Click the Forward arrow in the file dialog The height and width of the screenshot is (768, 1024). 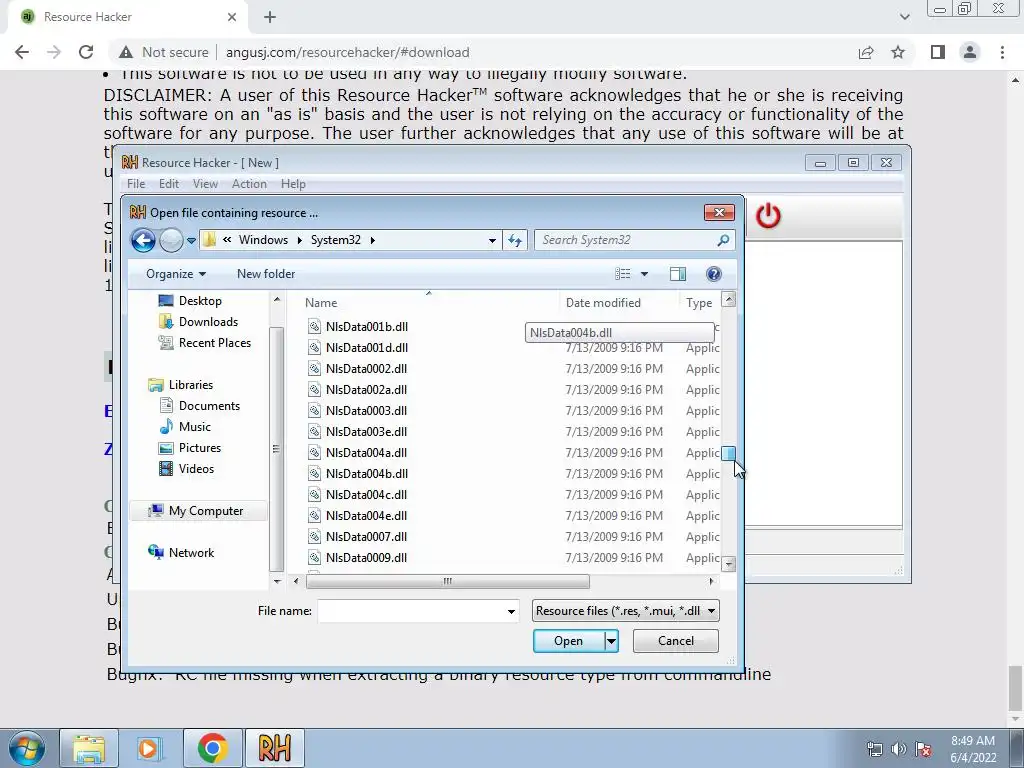(x=171, y=240)
